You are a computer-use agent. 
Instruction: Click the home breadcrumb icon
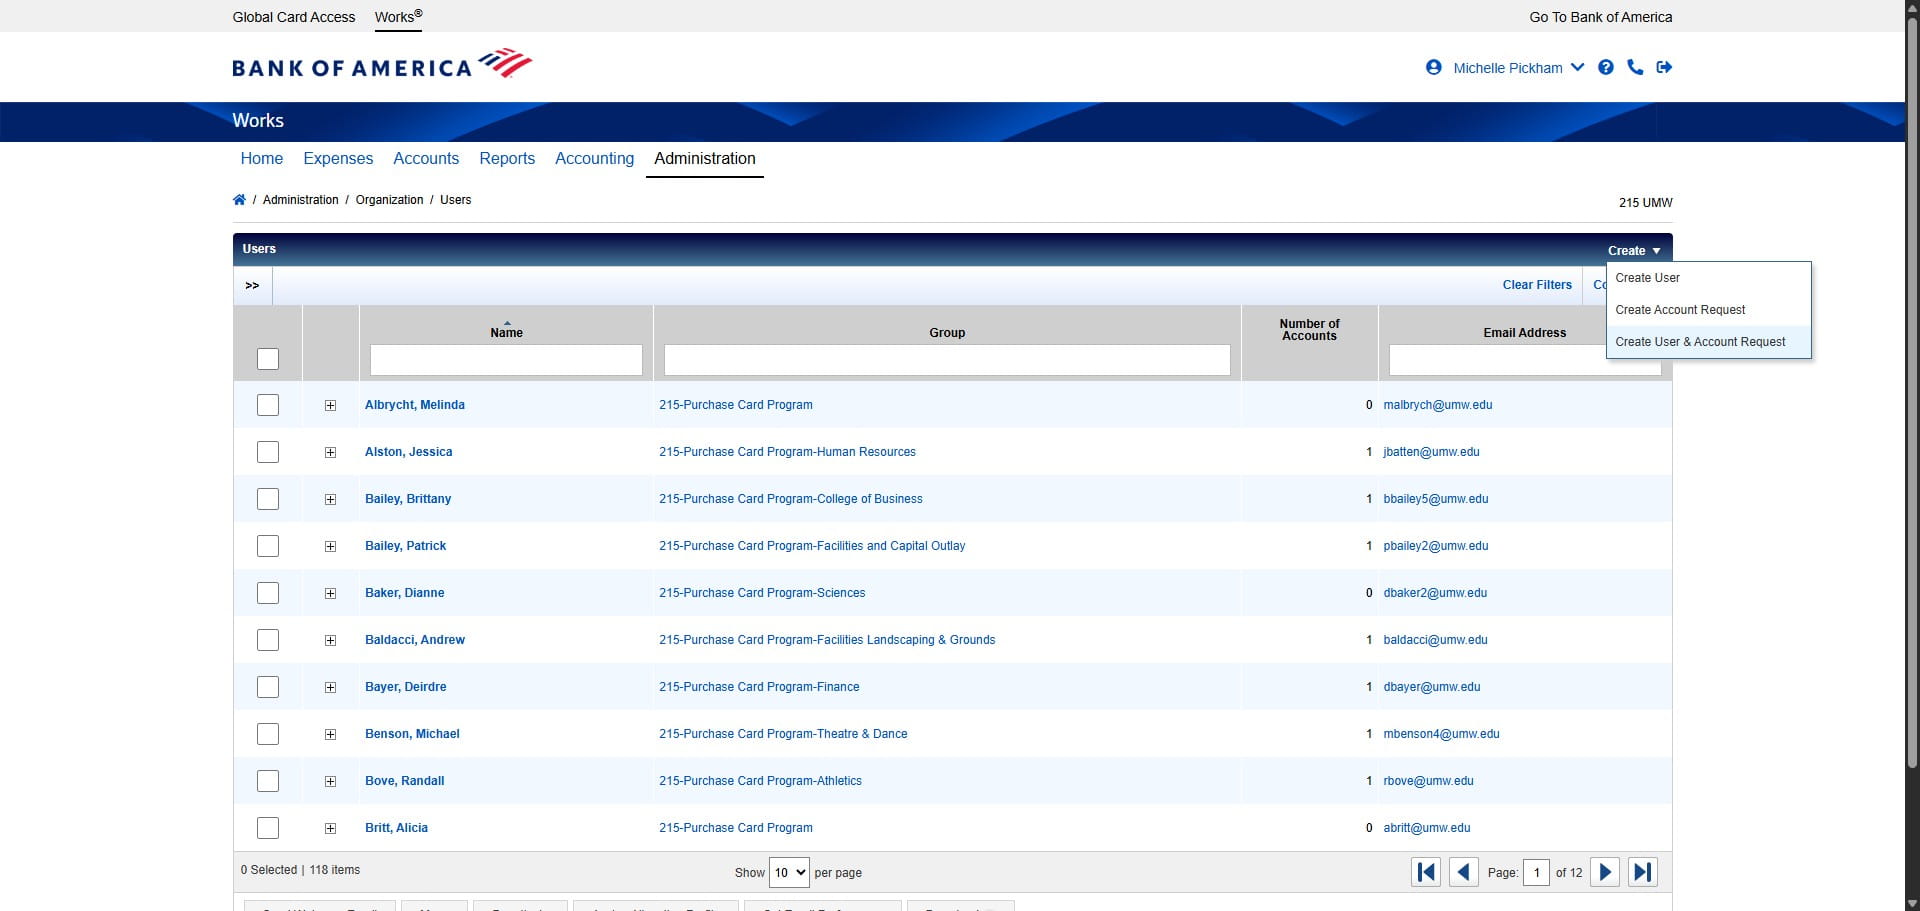coord(239,199)
